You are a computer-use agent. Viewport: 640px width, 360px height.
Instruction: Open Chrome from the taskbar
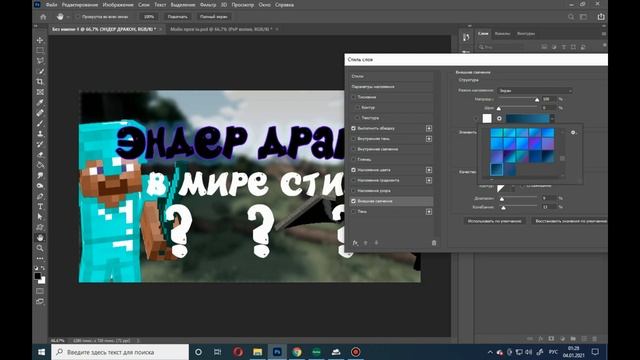[x=297, y=352]
